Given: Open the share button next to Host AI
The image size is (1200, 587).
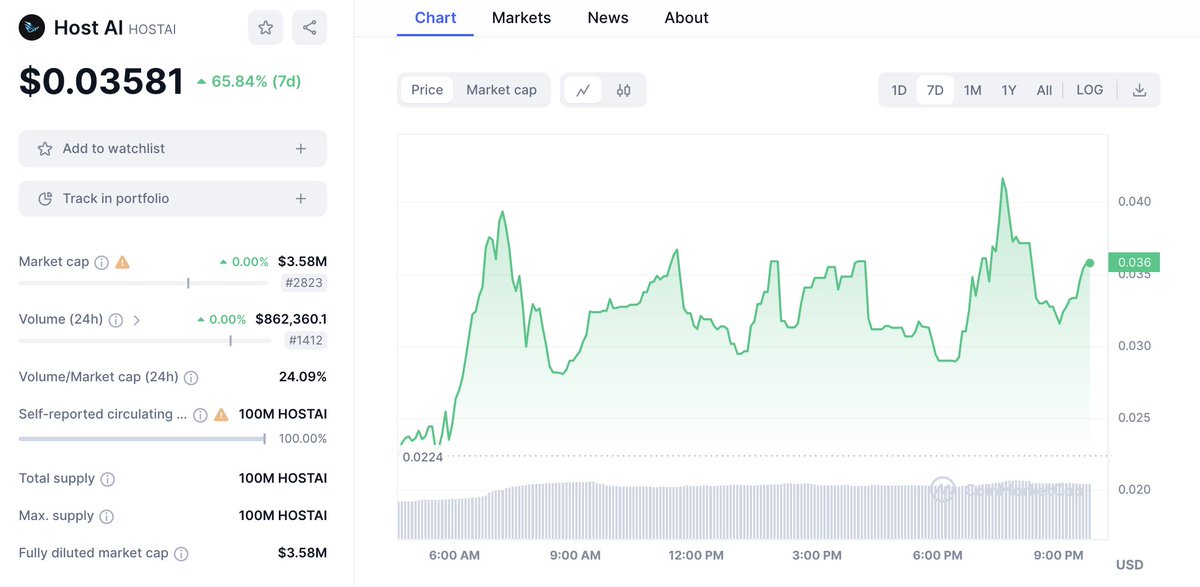Looking at the screenshot, I should tap(309, 28).
